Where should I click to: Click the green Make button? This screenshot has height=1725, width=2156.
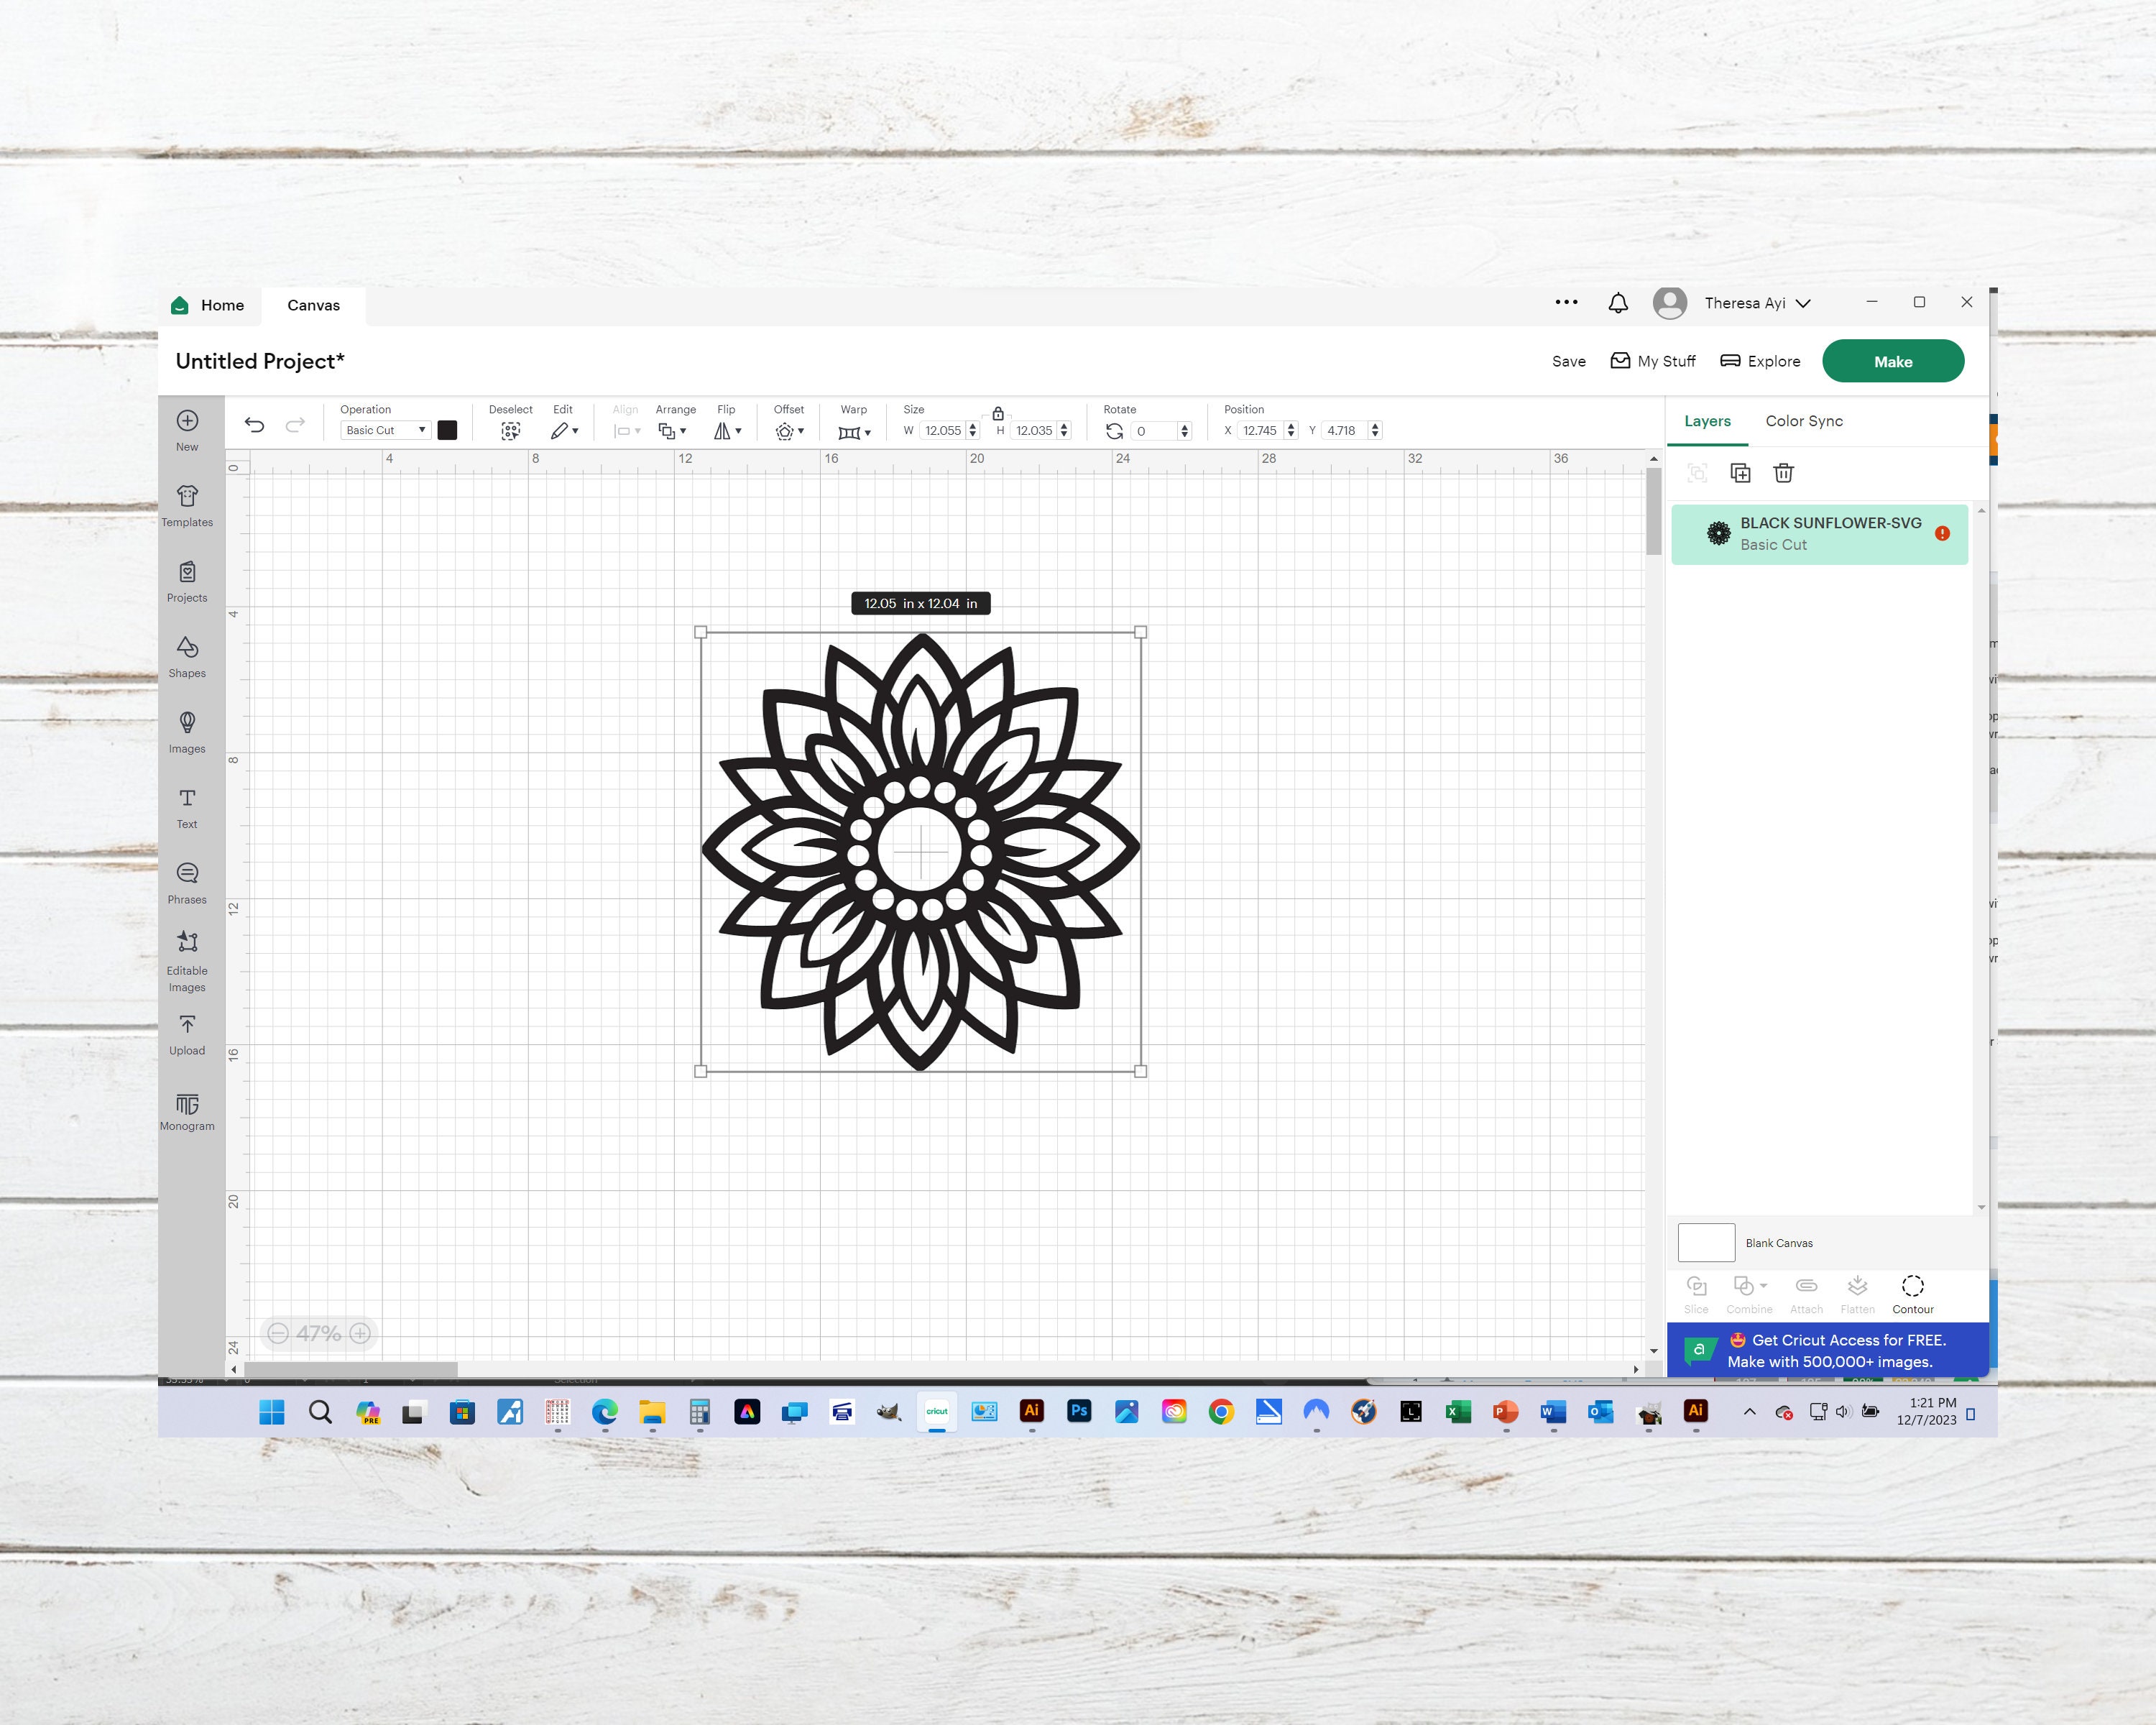1893,361
